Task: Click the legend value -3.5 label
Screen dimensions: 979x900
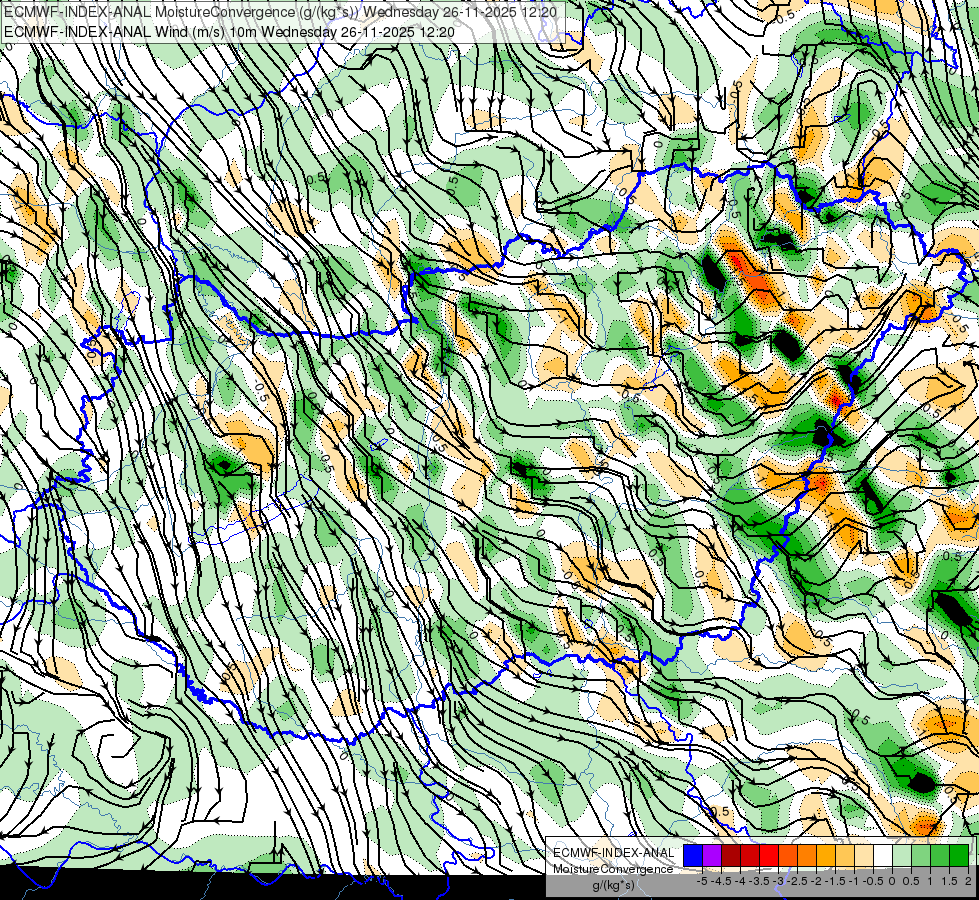Action: (x=759, y=881)
